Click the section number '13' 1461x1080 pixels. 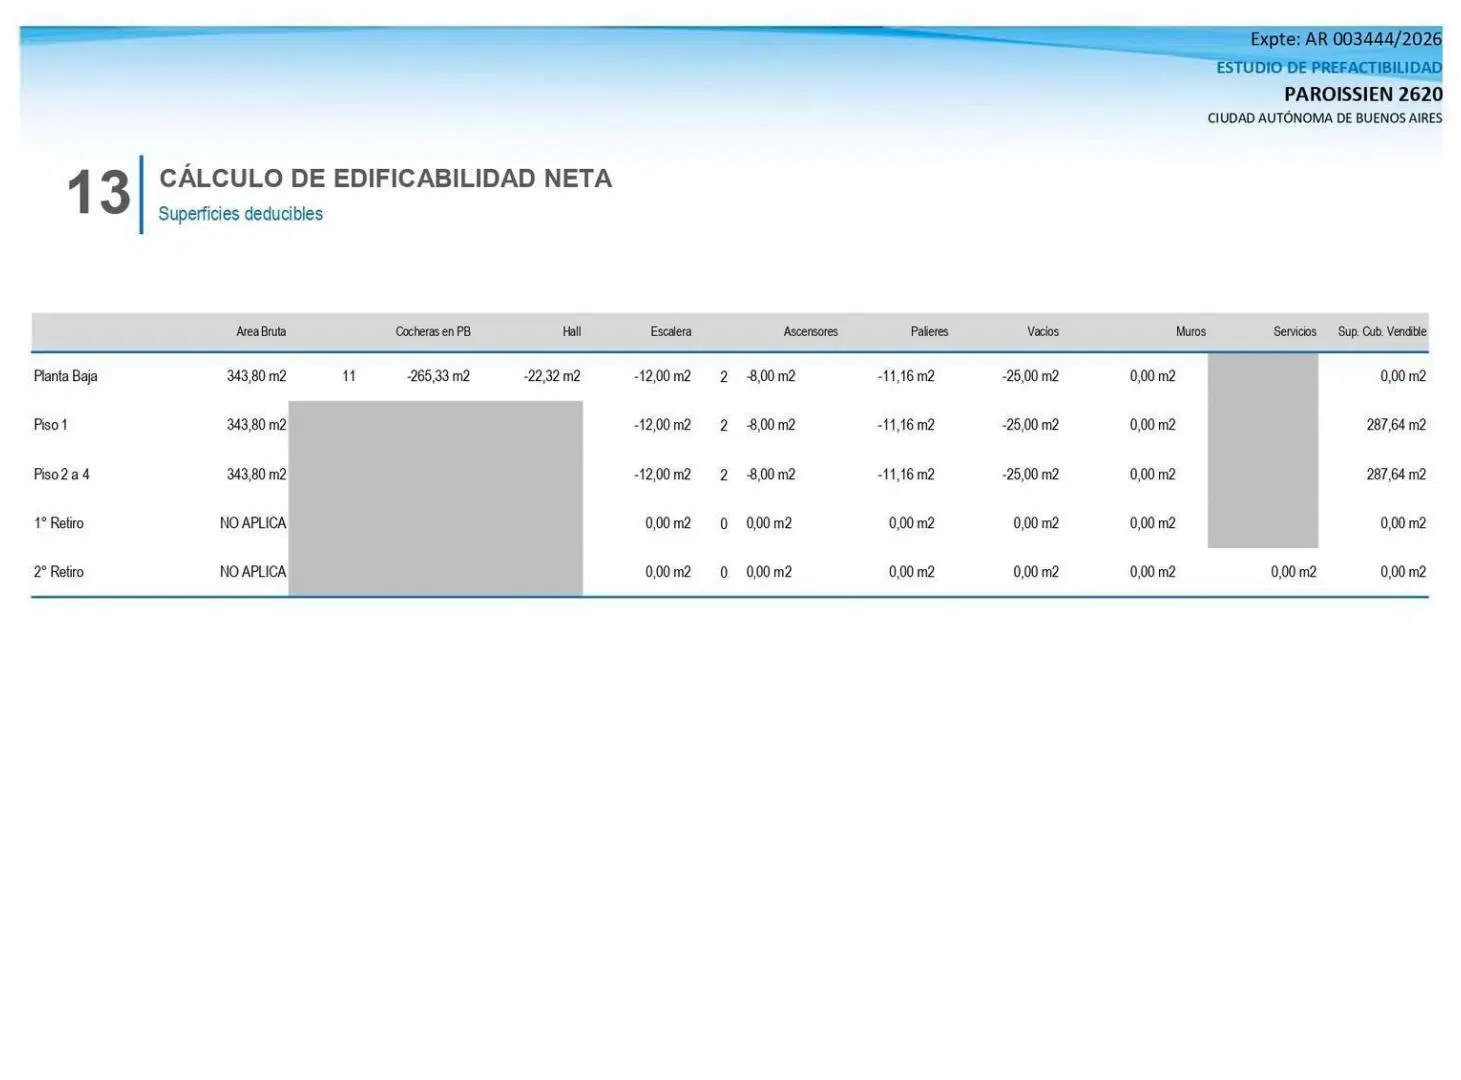pos(98,192)
